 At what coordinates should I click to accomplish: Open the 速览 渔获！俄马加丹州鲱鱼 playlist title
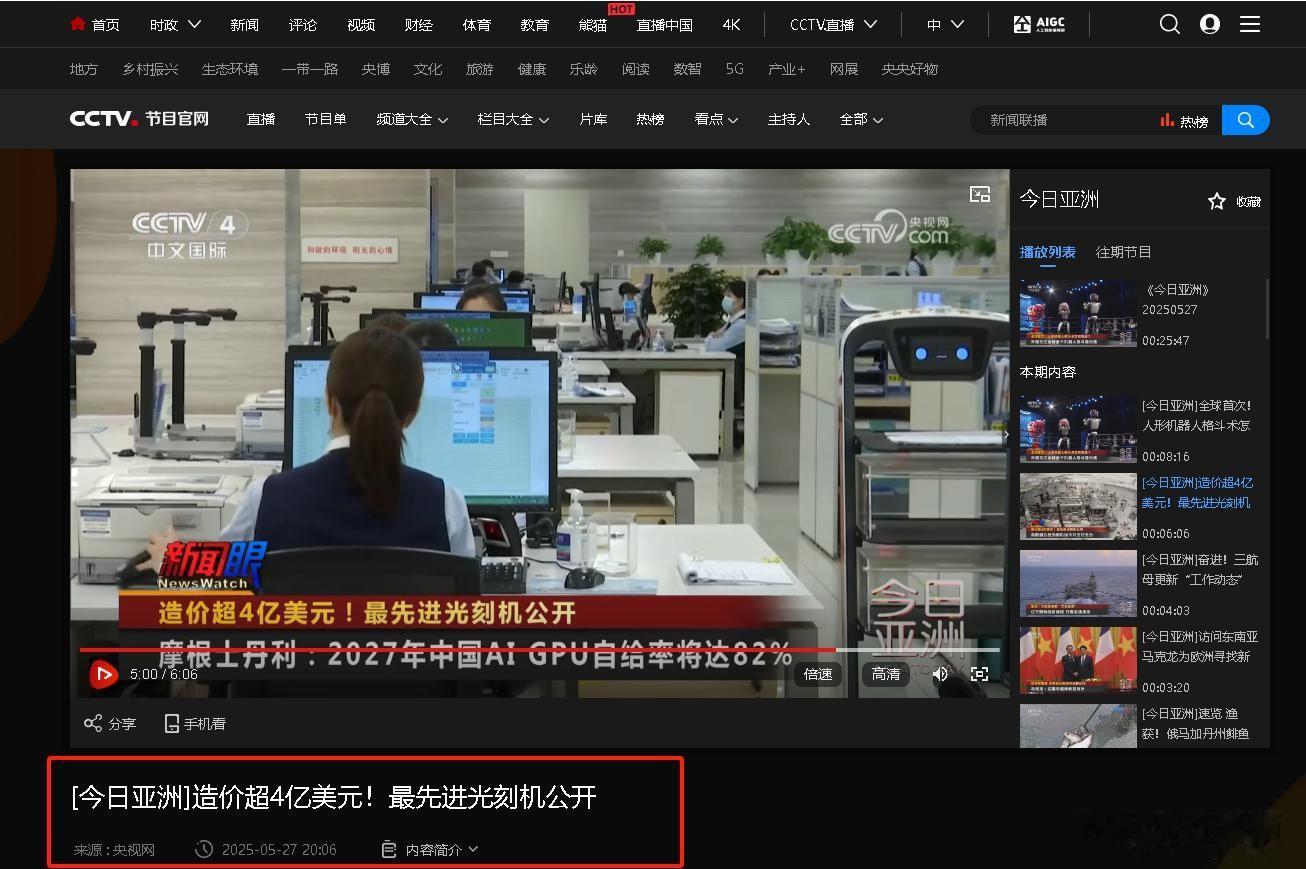(x=1196, y=724)
